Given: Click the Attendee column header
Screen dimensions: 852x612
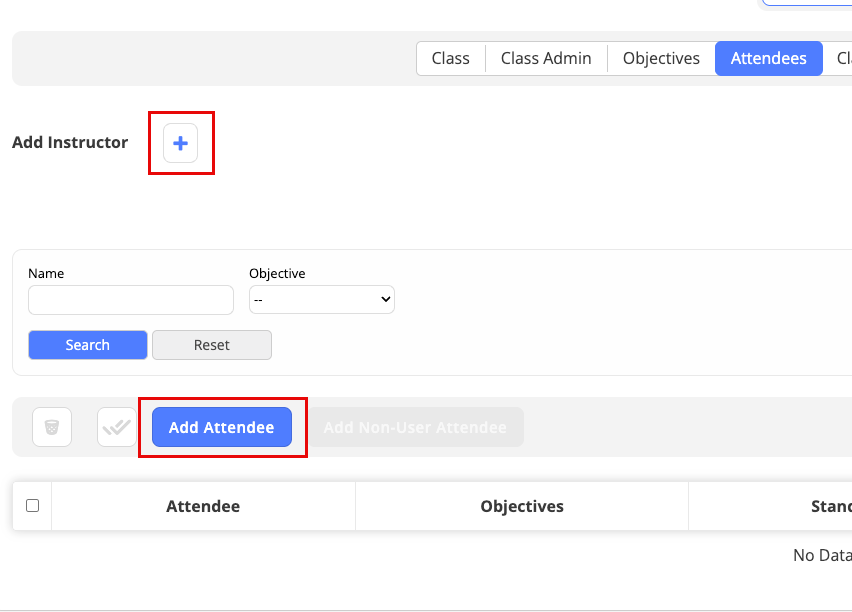Looking at the screenshot, I should coord(203,506).
